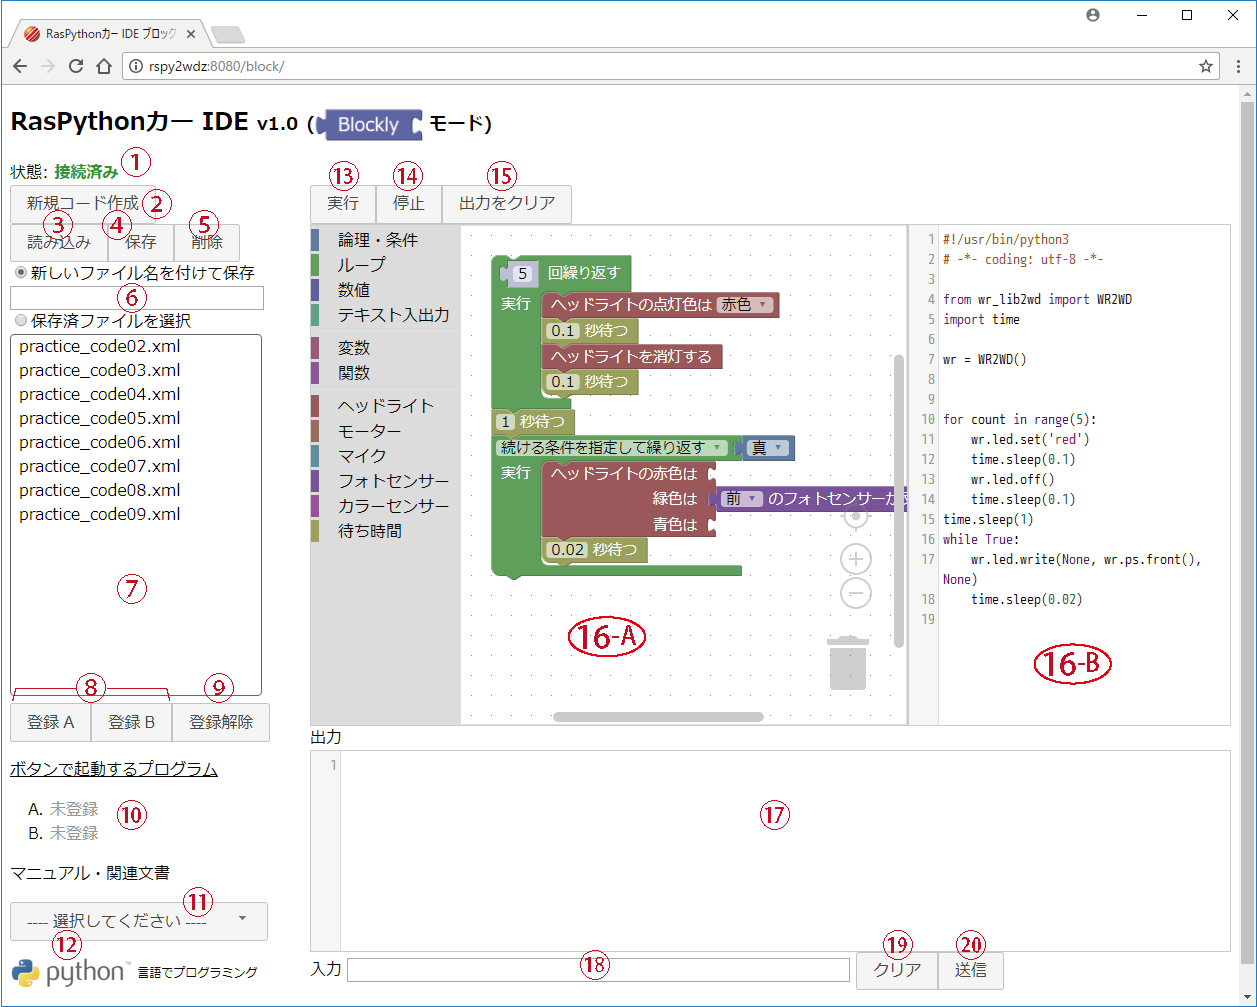The height and width of the screenshot is (1007, 1257).
Task: Open the モーター block category
Action: coord(385,431)
